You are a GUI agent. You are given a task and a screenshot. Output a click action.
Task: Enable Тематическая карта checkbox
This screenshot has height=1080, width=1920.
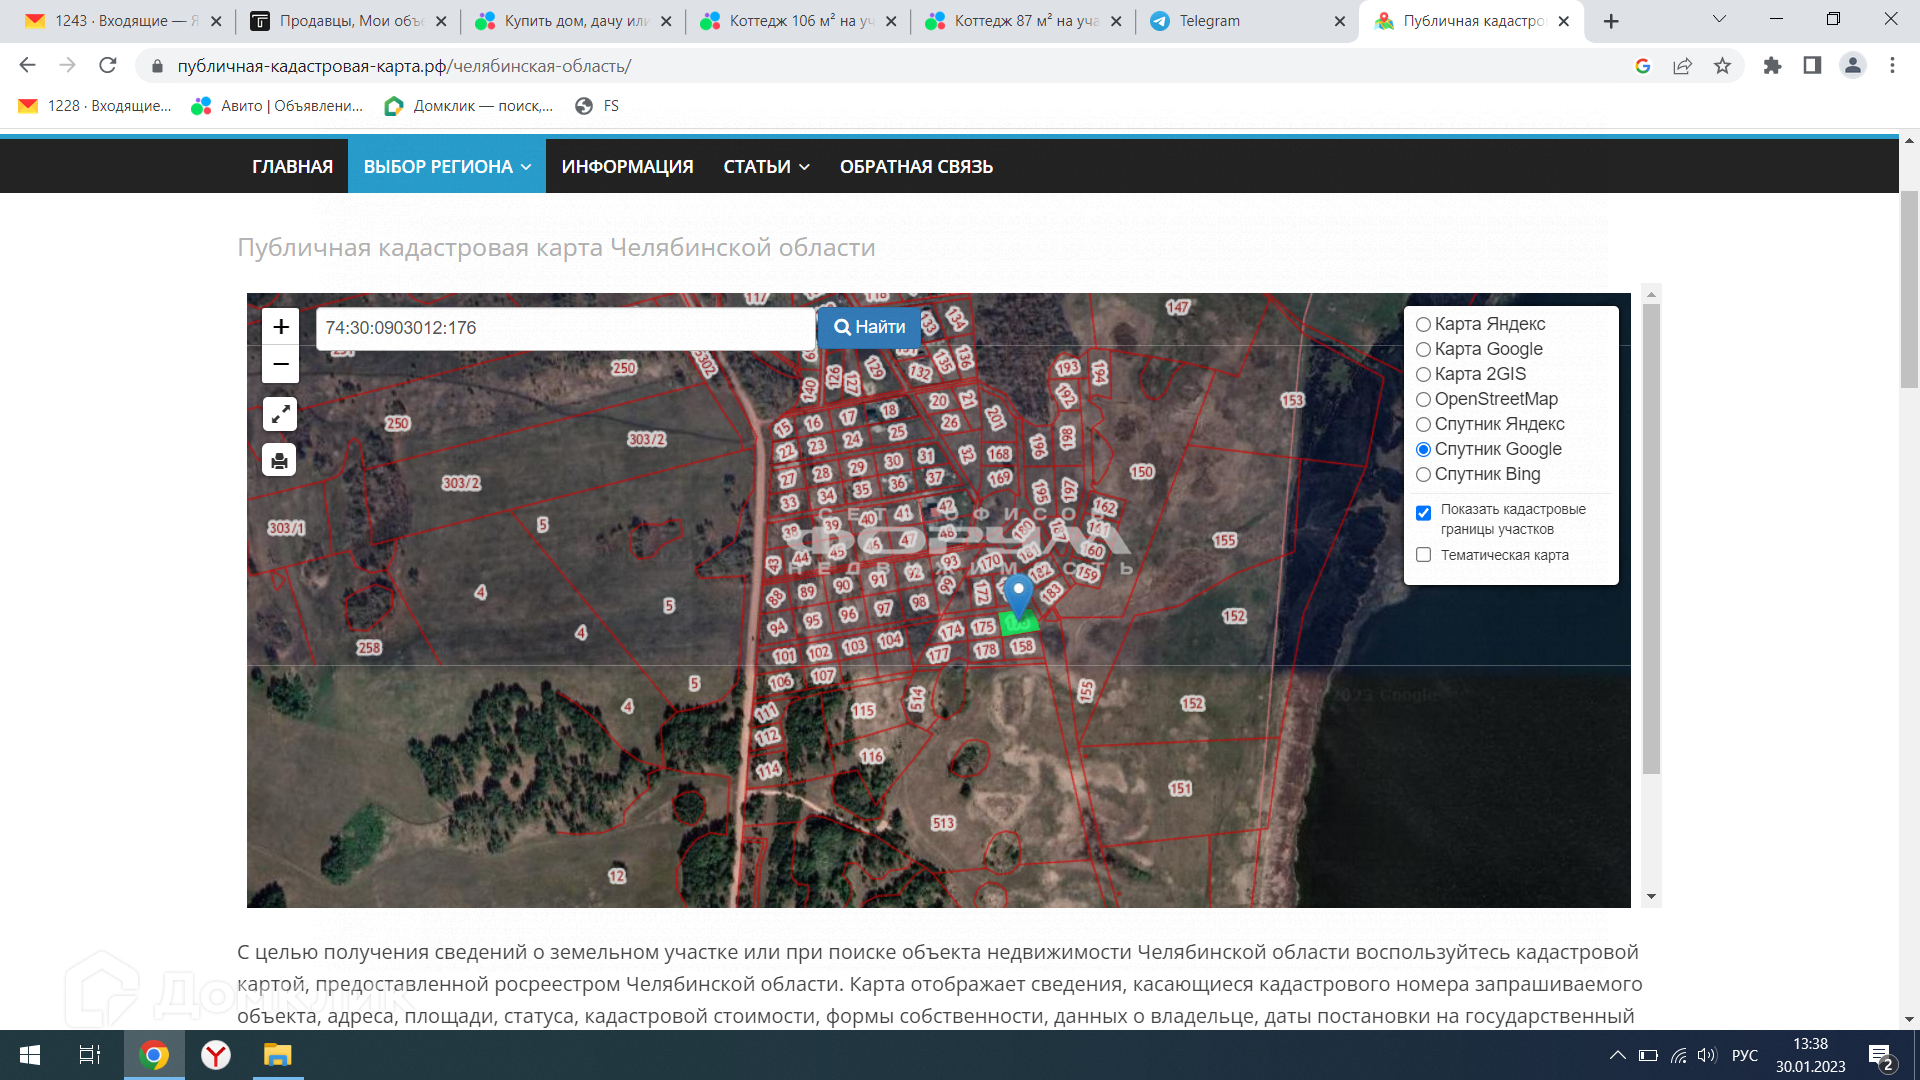(1423, 555)
